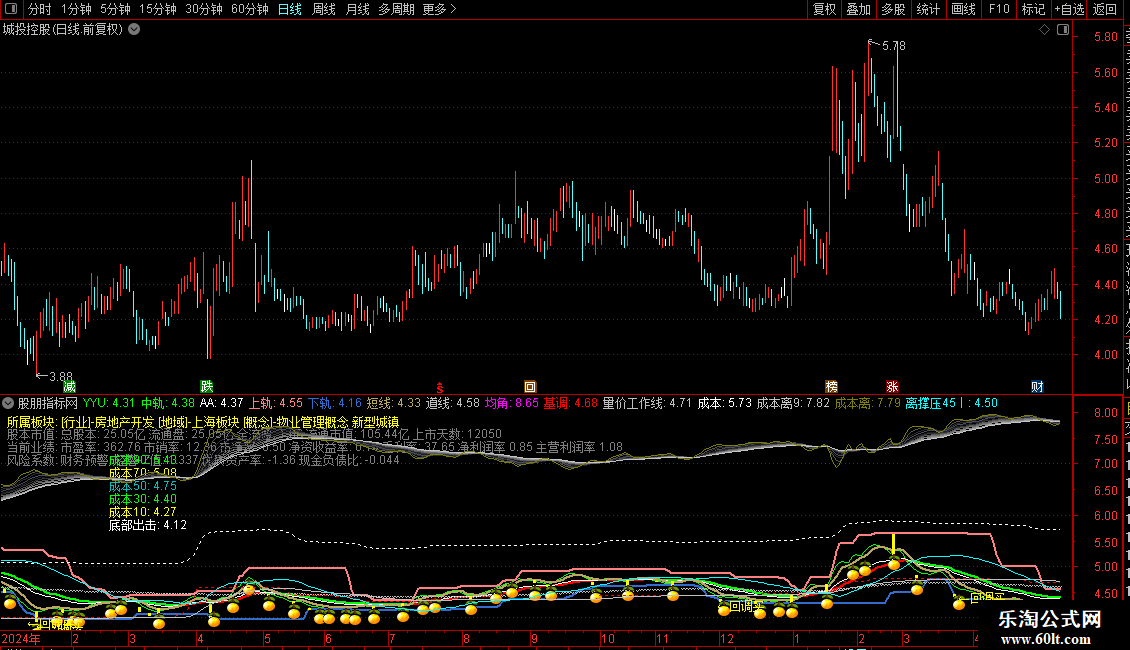Image resolution: width=1130 pixels, height=650 pixels.
Task: Click the 2024年 date axis label
Action: (x=21, y=638)
